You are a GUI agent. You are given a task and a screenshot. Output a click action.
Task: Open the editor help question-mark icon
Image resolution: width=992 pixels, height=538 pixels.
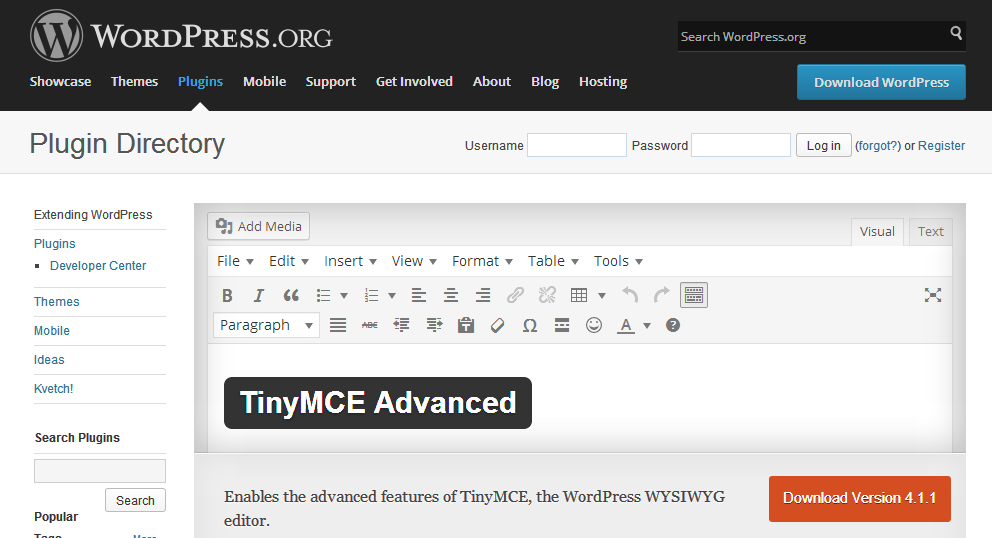tap(673, 325)
